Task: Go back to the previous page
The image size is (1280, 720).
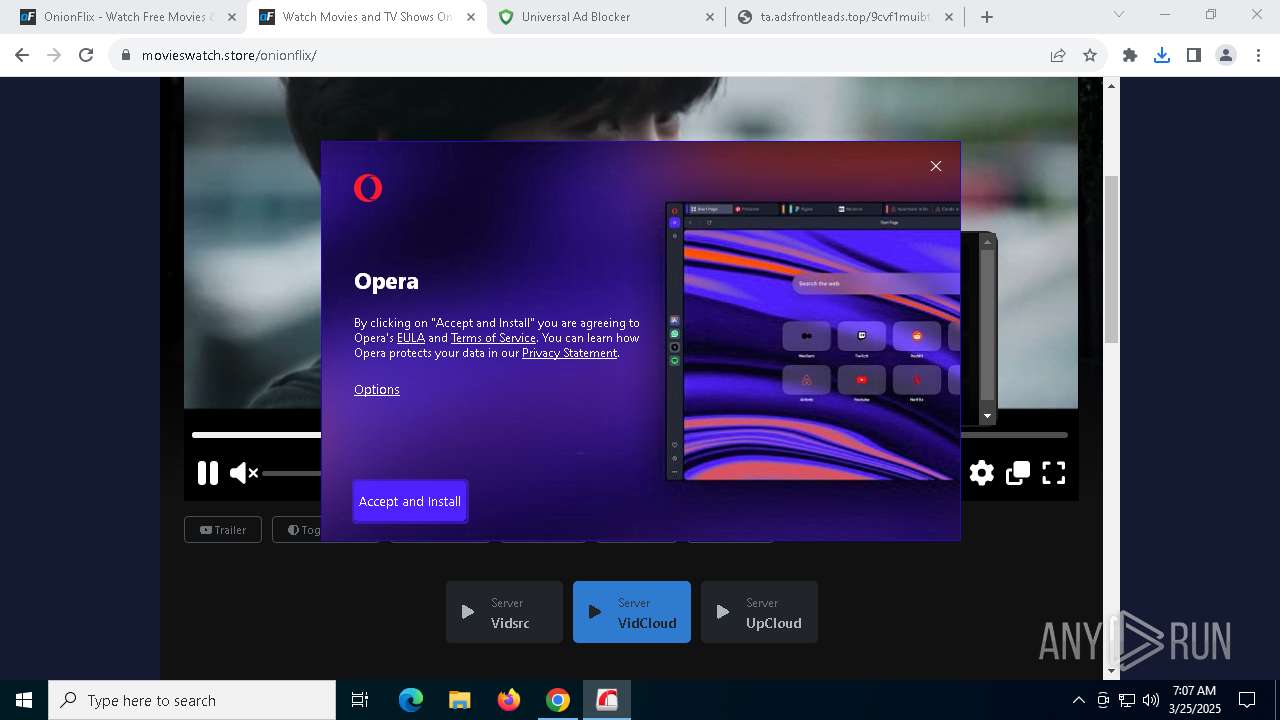Action: click(x=22, y=55)
